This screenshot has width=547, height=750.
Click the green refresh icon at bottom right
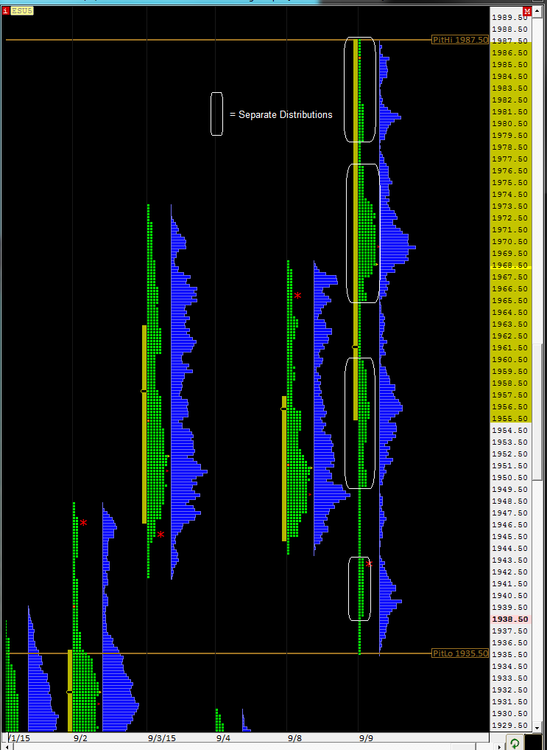[514, 743]
